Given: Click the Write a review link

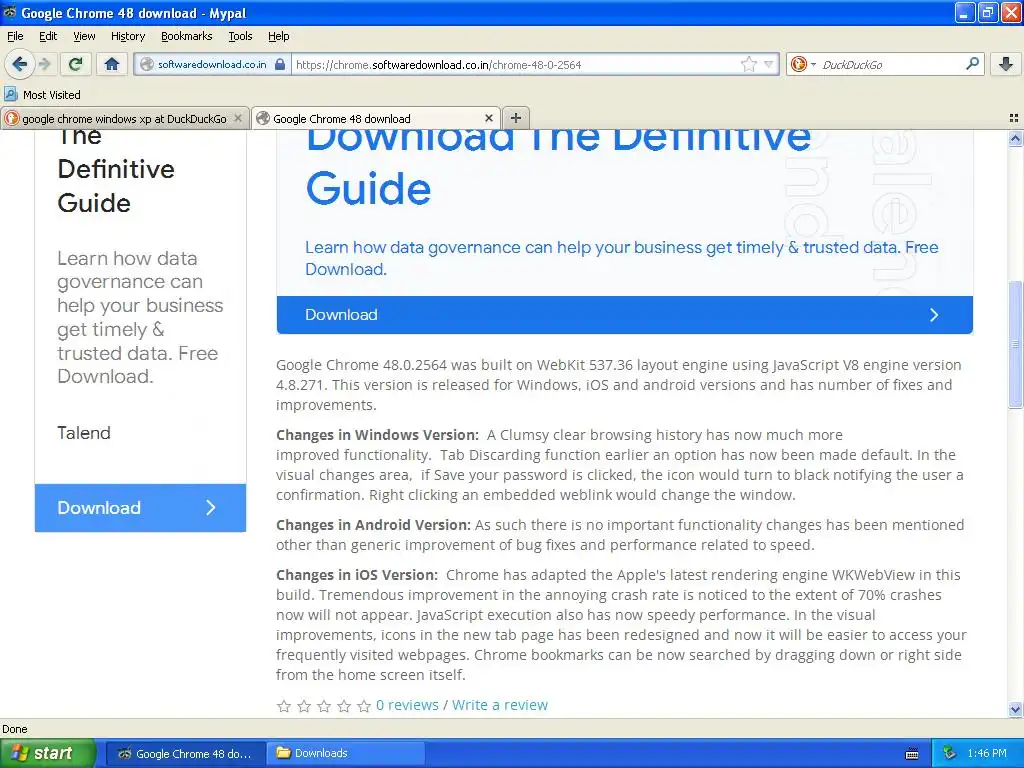Looking at the screenshot, I should pos(500,705).
